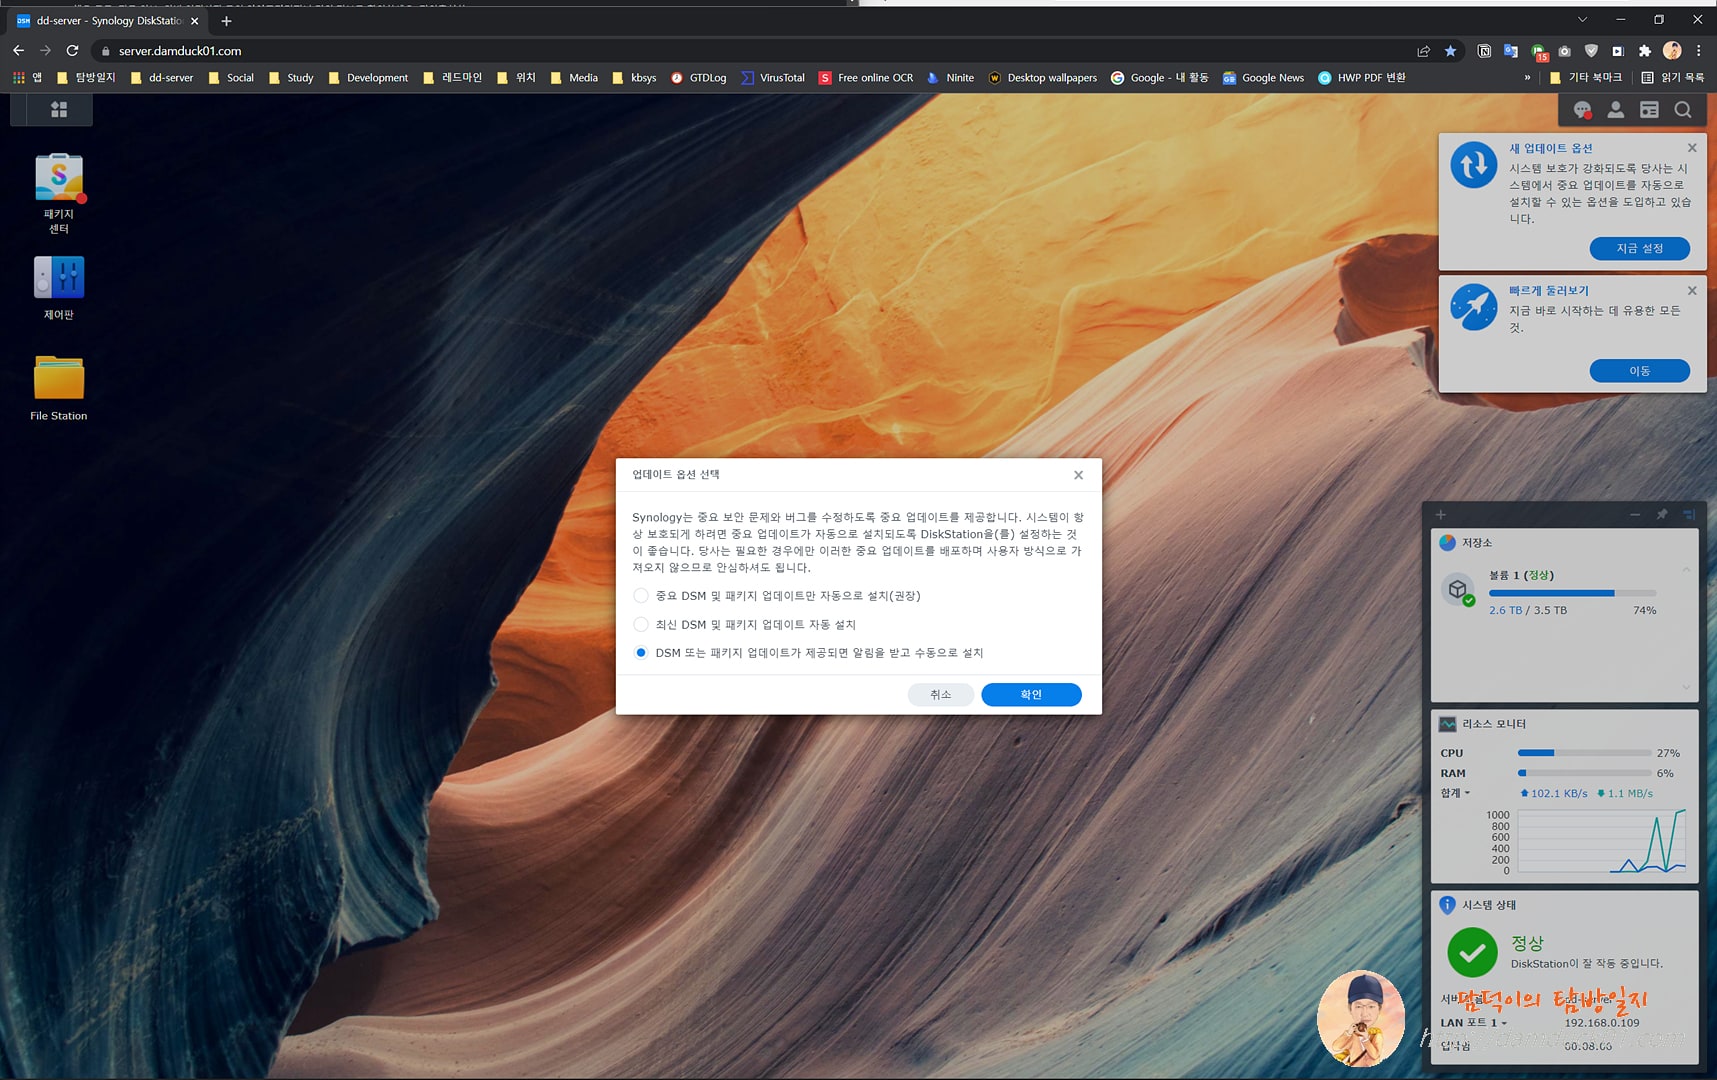Screen dimensions: 1717x1080
Task: Pin the widget panel
Action: [x=1662, y=515]
